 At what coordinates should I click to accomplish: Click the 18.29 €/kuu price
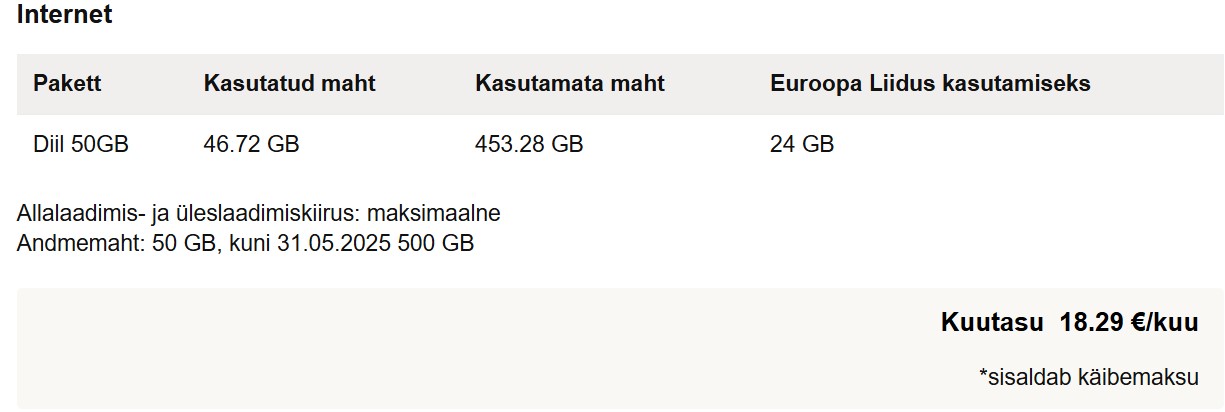pos(1129,323)
